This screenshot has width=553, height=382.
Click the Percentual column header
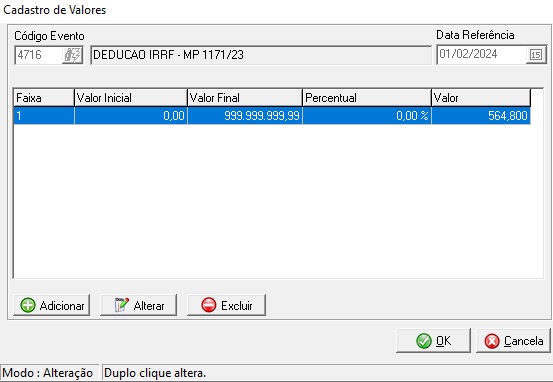point(367,98)
